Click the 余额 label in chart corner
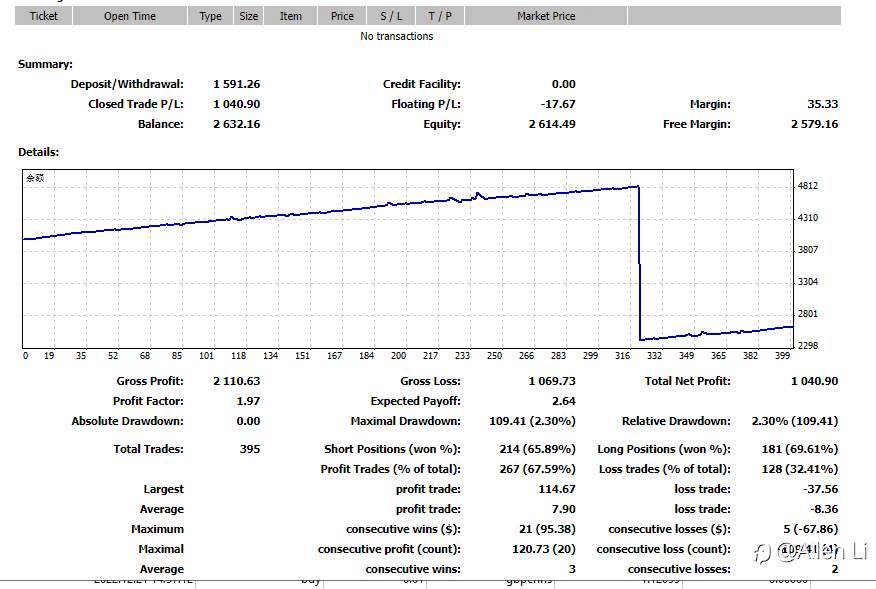The width and height of the screenshot is (876, 589). click(35, 178)
